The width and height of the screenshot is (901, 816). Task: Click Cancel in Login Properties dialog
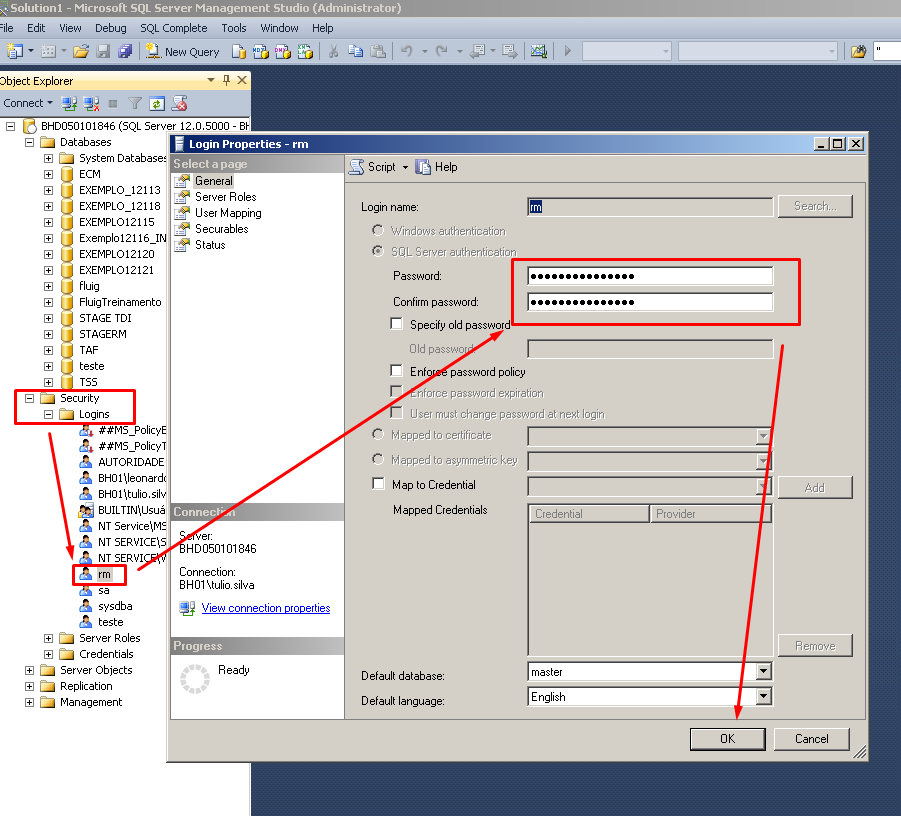811,739
